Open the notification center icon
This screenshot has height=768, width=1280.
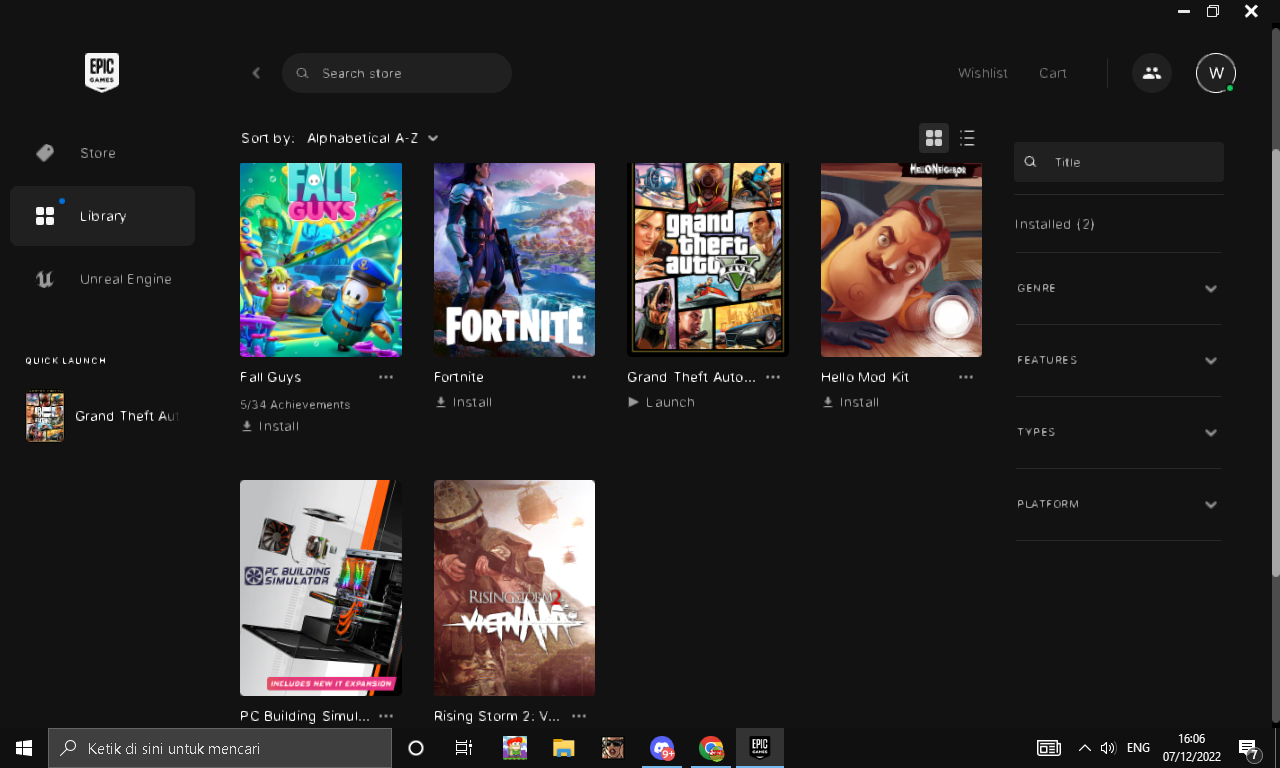coord(1248,748)
